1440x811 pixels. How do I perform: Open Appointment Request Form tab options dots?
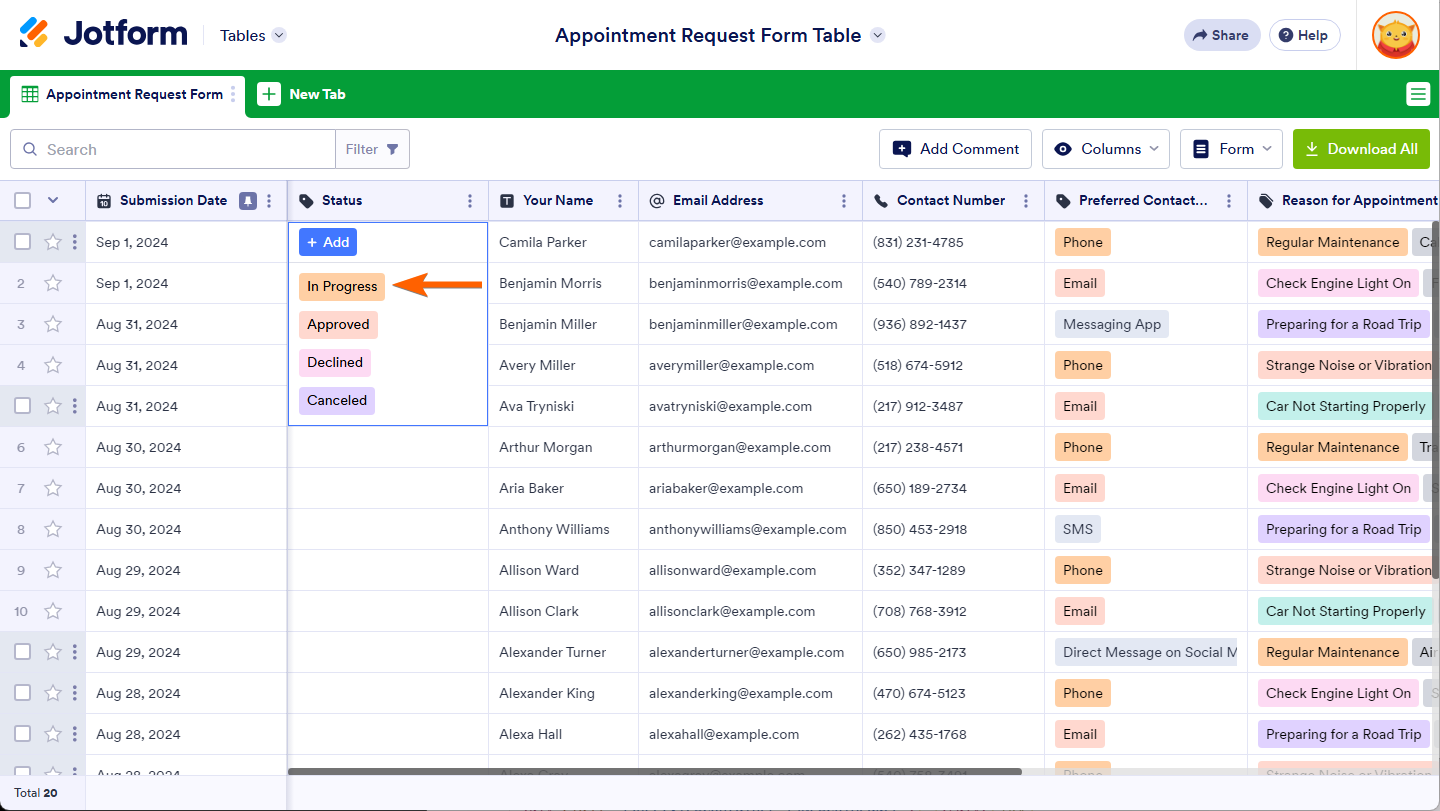(x=233, y=94)
